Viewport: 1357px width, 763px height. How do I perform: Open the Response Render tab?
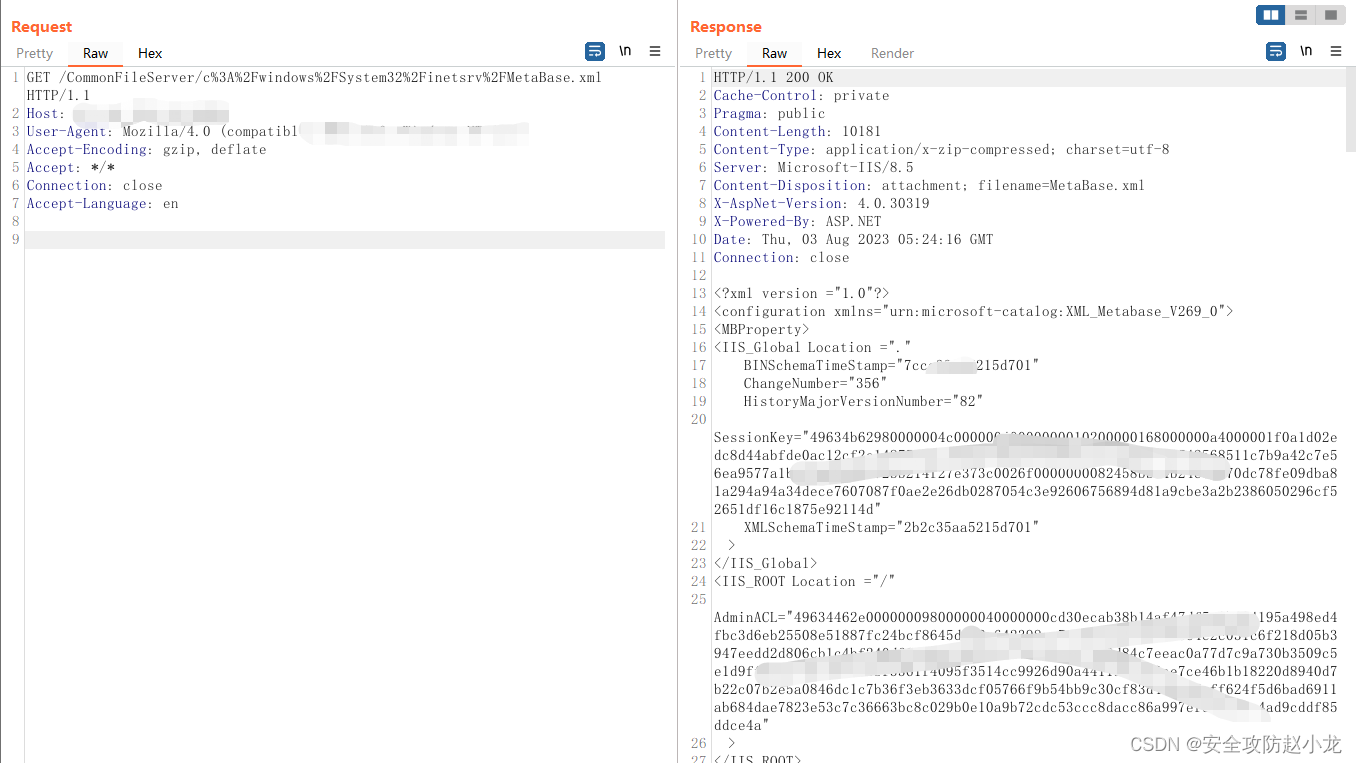892,53
